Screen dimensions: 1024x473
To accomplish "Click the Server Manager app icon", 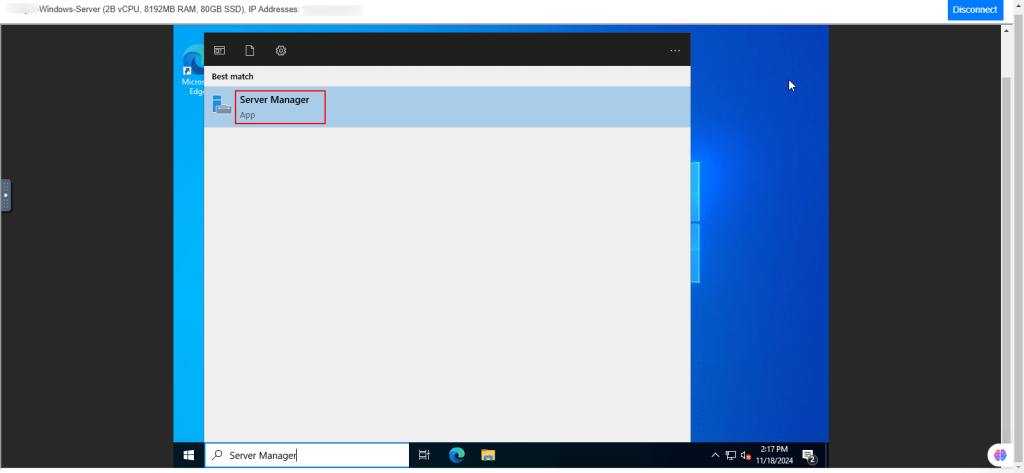I will point(221,106).
